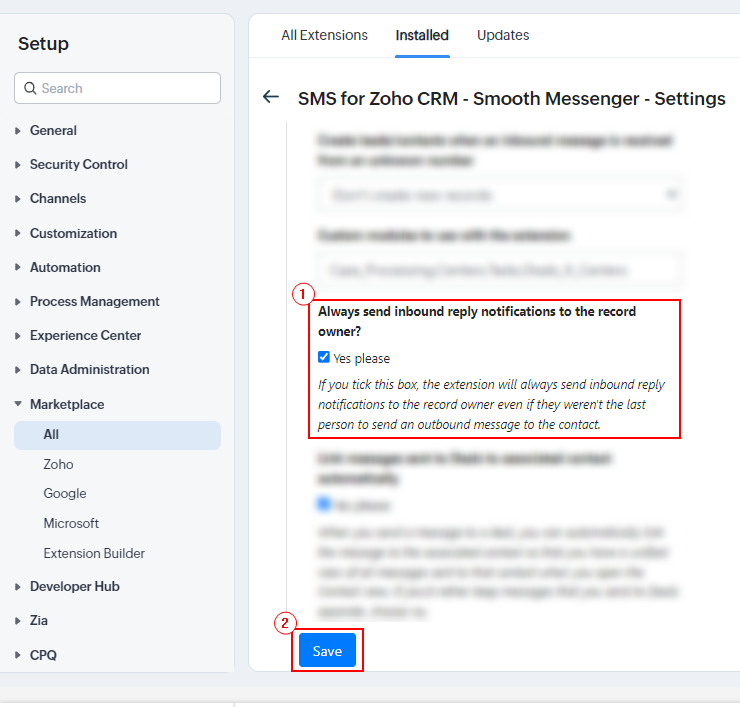
Task: Open the Microsoft marketplace item
Action: pos(71,523)
